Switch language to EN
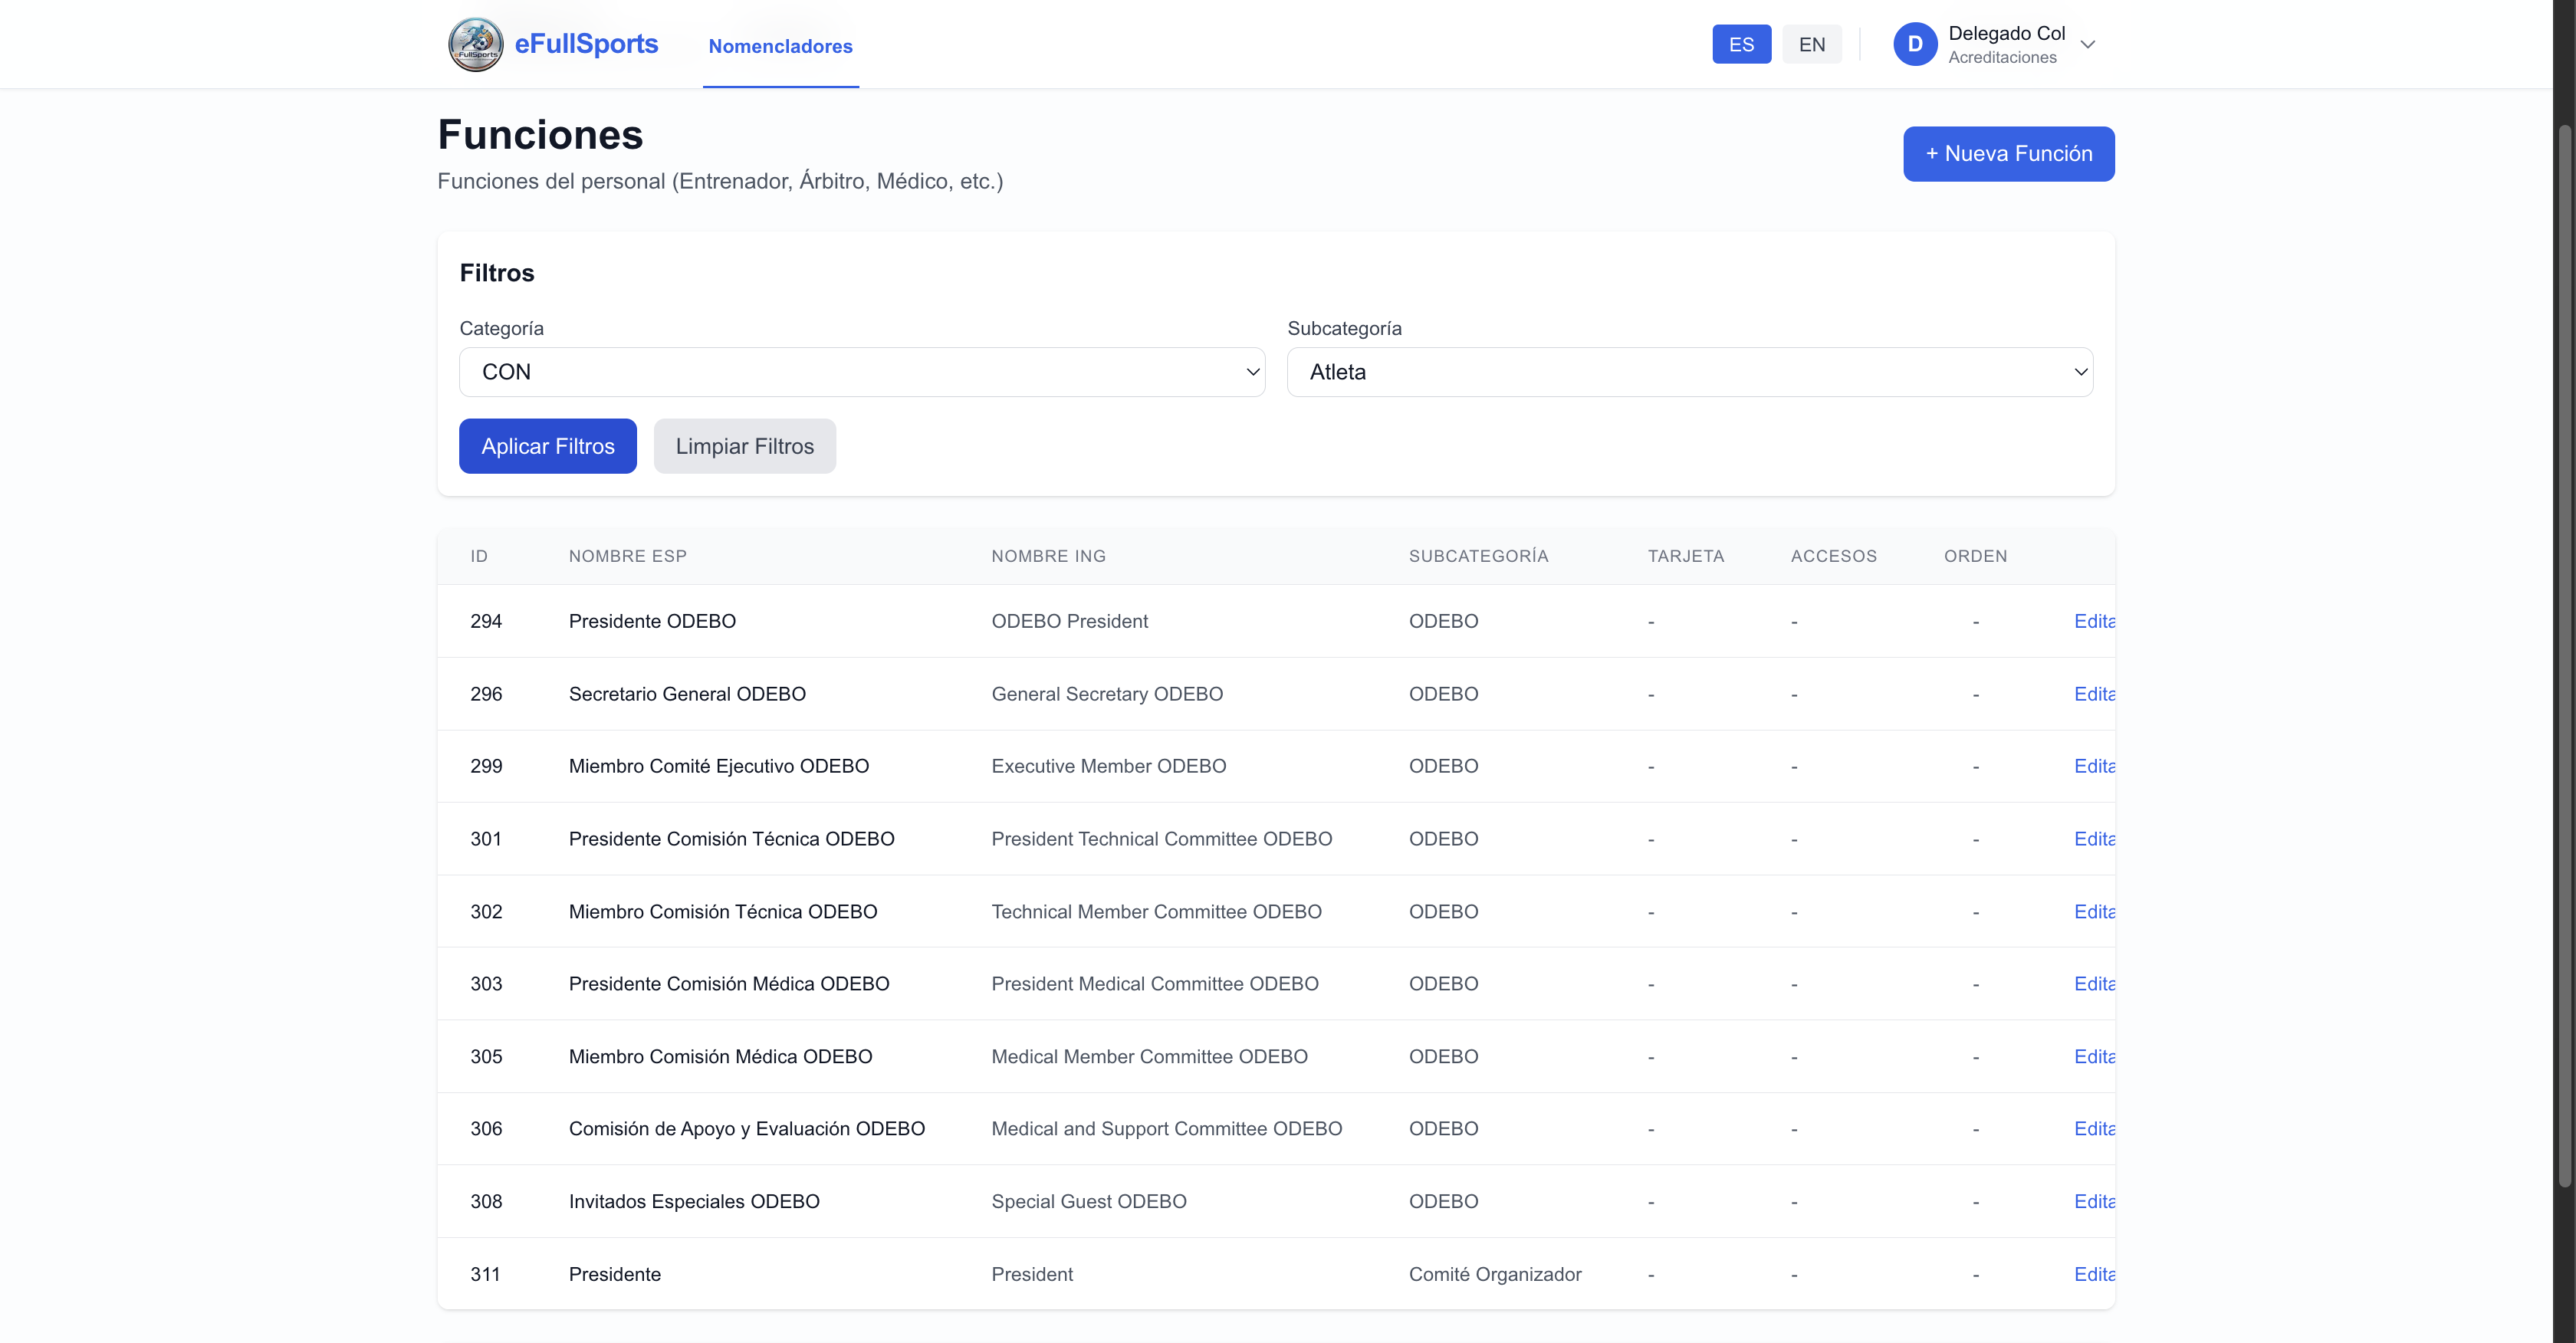Viewport: 2576px width, 1343px height. pyautogui.click(x=1811, y=44)
